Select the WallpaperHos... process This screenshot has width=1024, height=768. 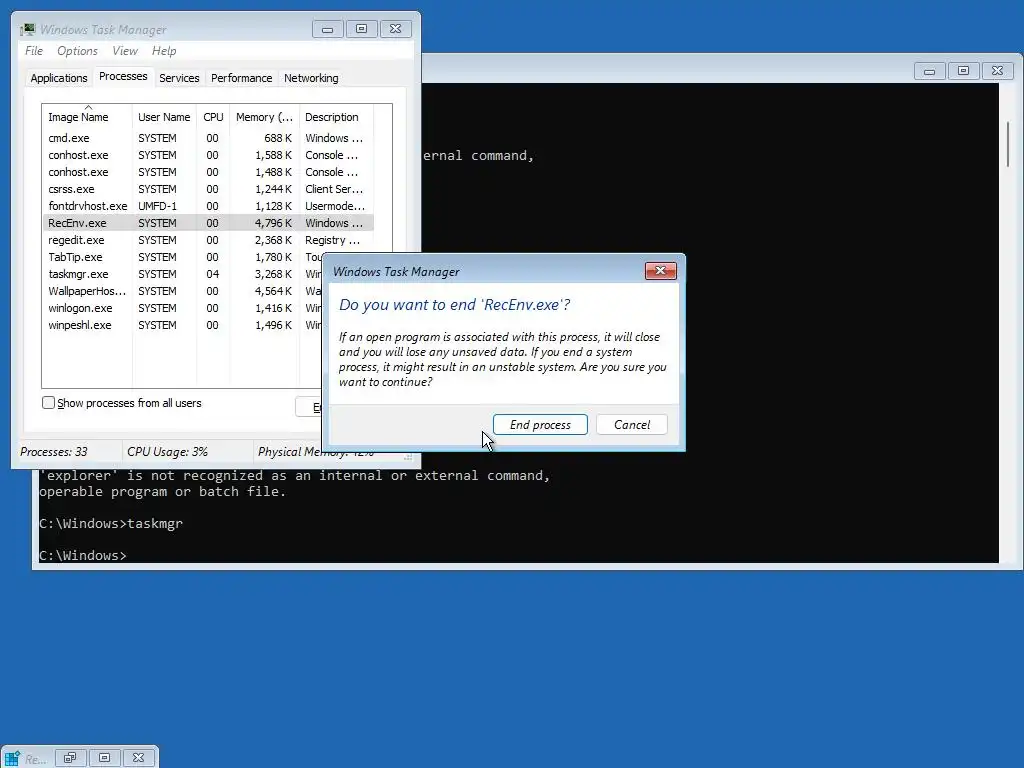(x=182, y=291)
